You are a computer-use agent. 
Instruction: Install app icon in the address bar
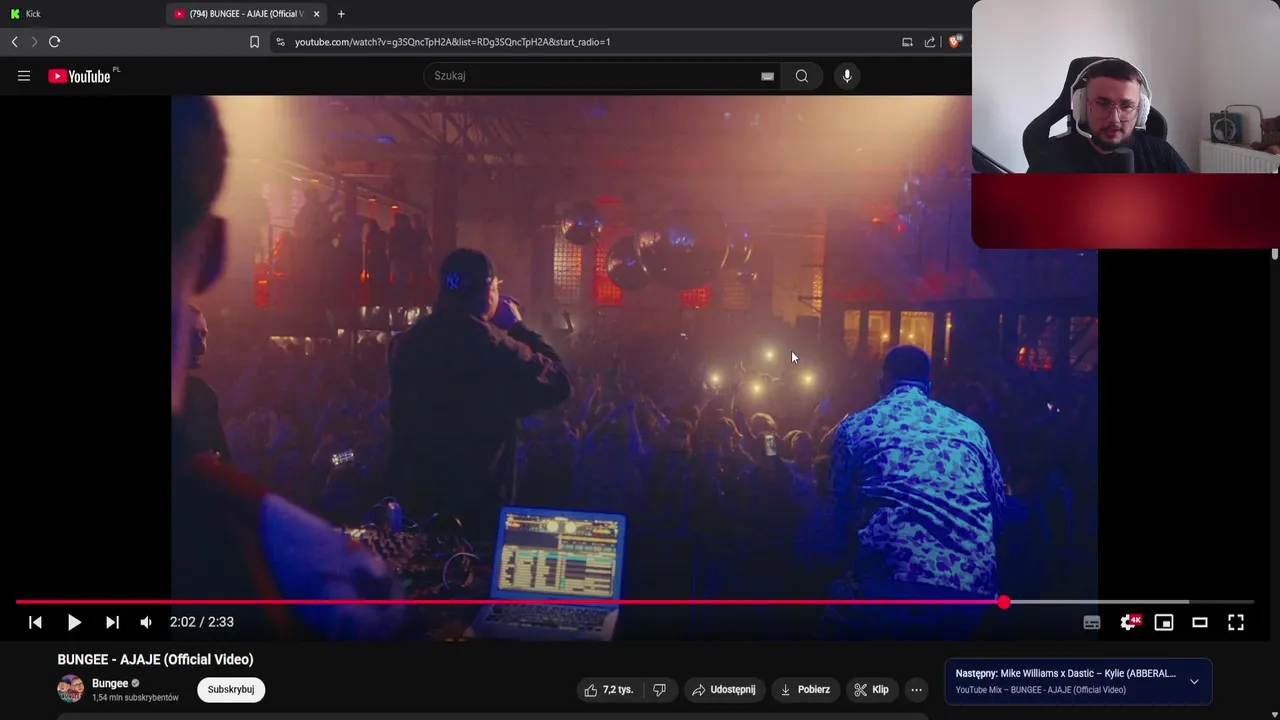pyautogui.click(x=907, y=42)
